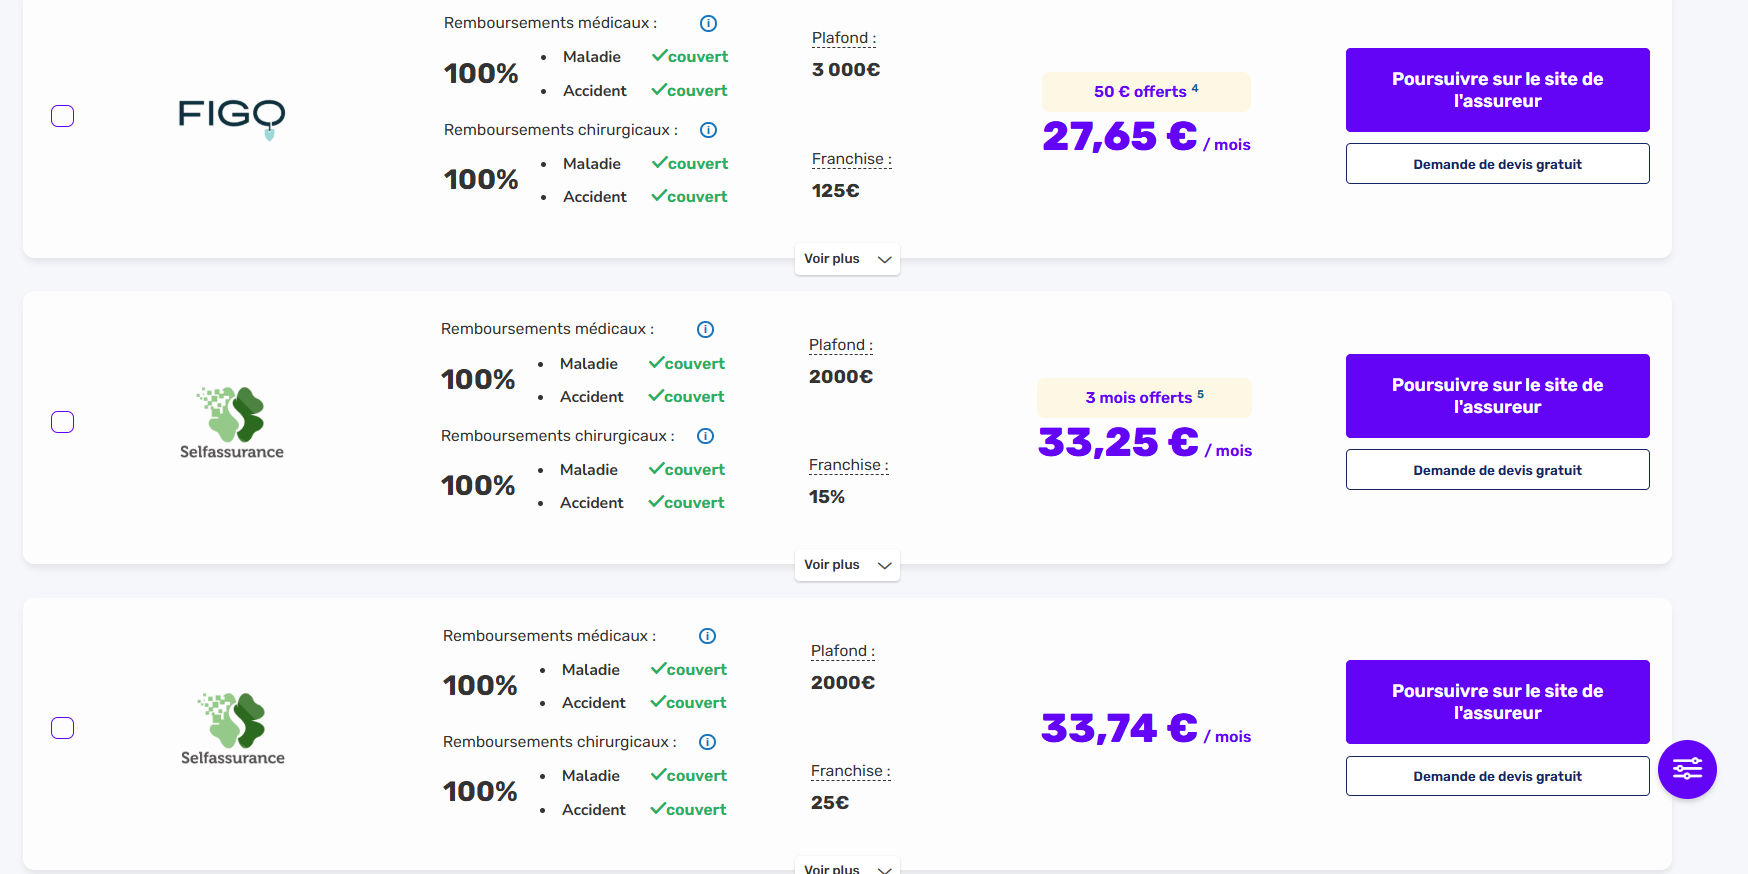Tick the FIGO offer comparison checkbox

[63, 116]
